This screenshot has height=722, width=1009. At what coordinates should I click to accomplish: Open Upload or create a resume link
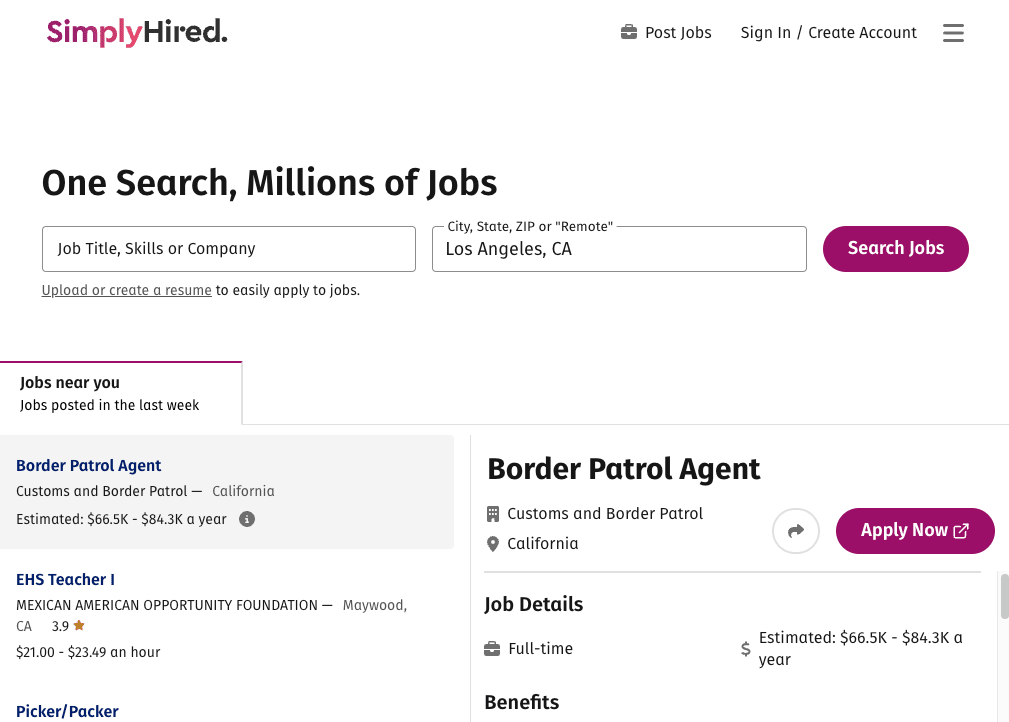point(126,291)
